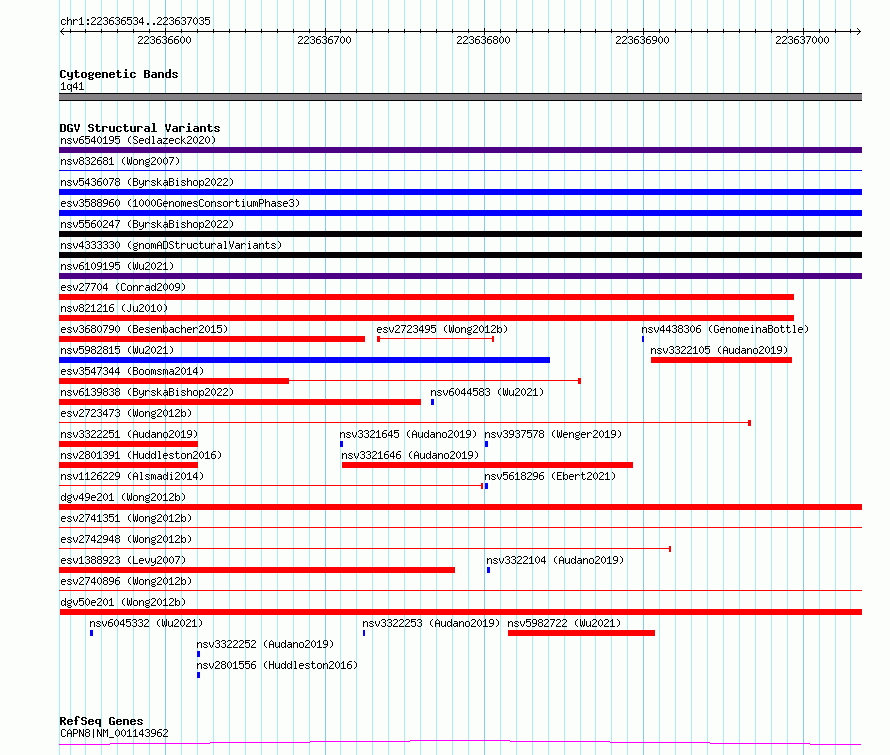Click the Cytogenetic Bands track title
This screenshot has height=755, width=890.
(119, 74)
